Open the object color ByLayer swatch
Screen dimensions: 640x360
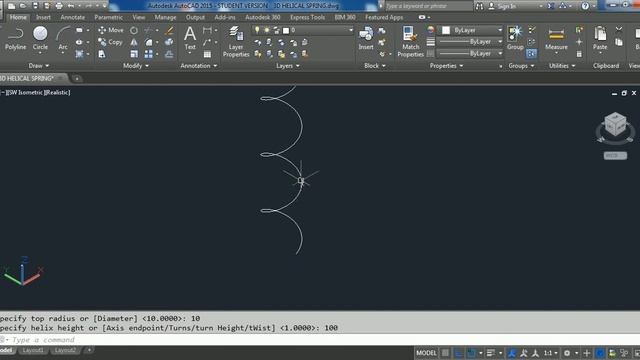coord(446,30)
